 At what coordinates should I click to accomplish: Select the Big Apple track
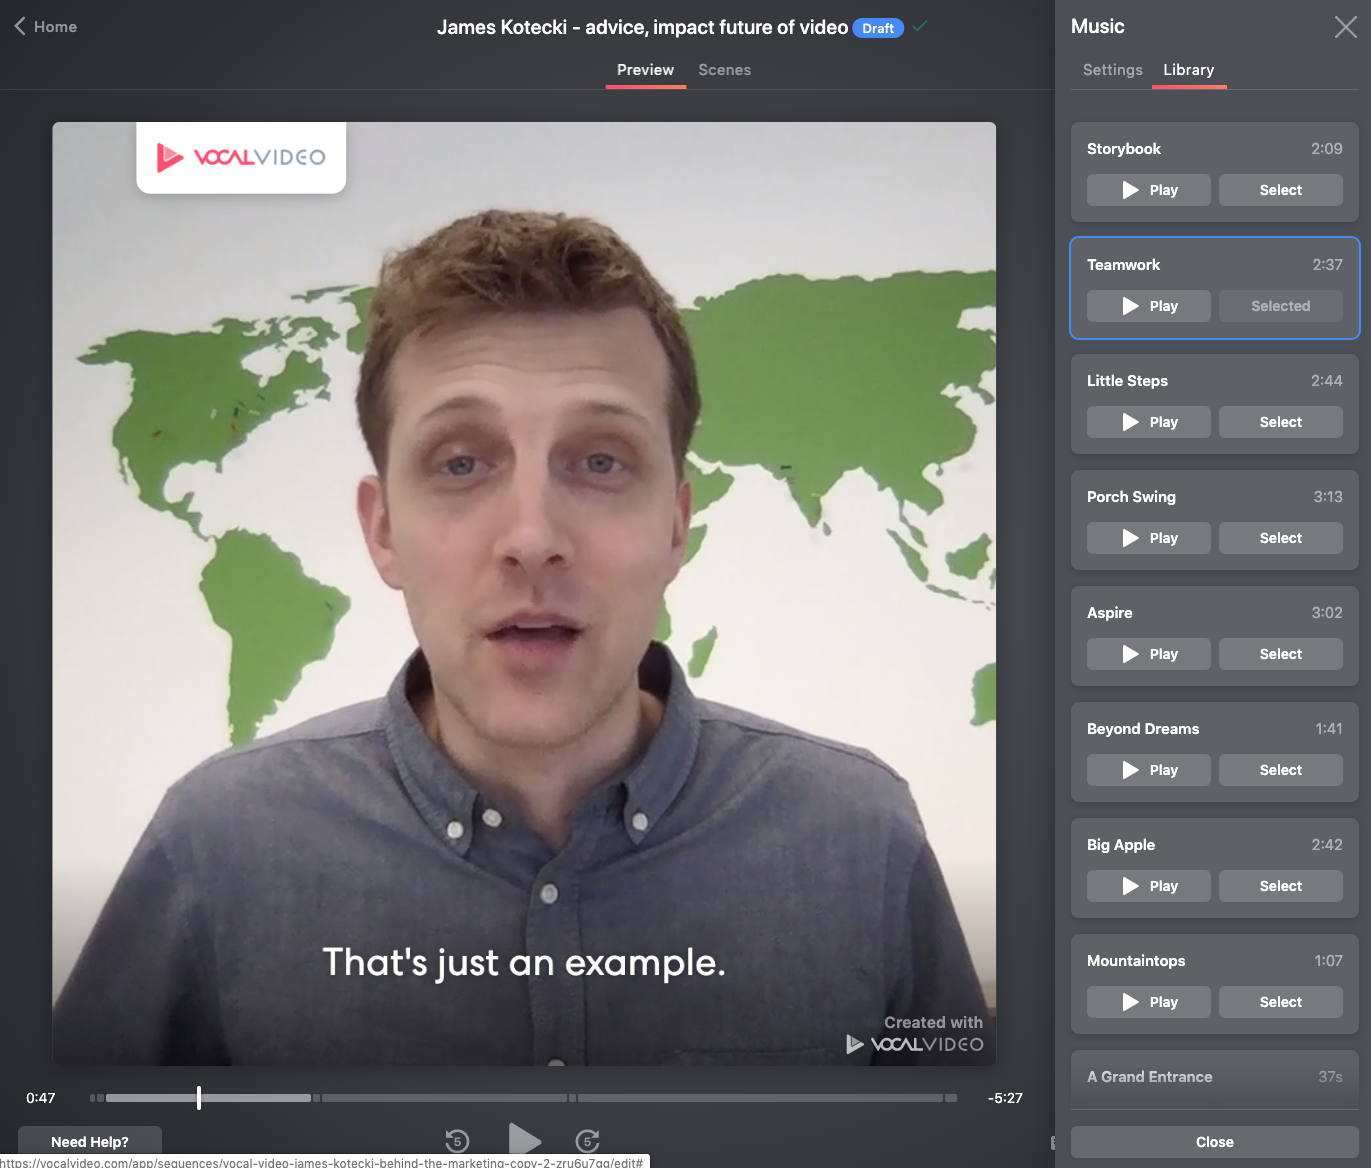pyautogui.click(x=1280, y=886)
